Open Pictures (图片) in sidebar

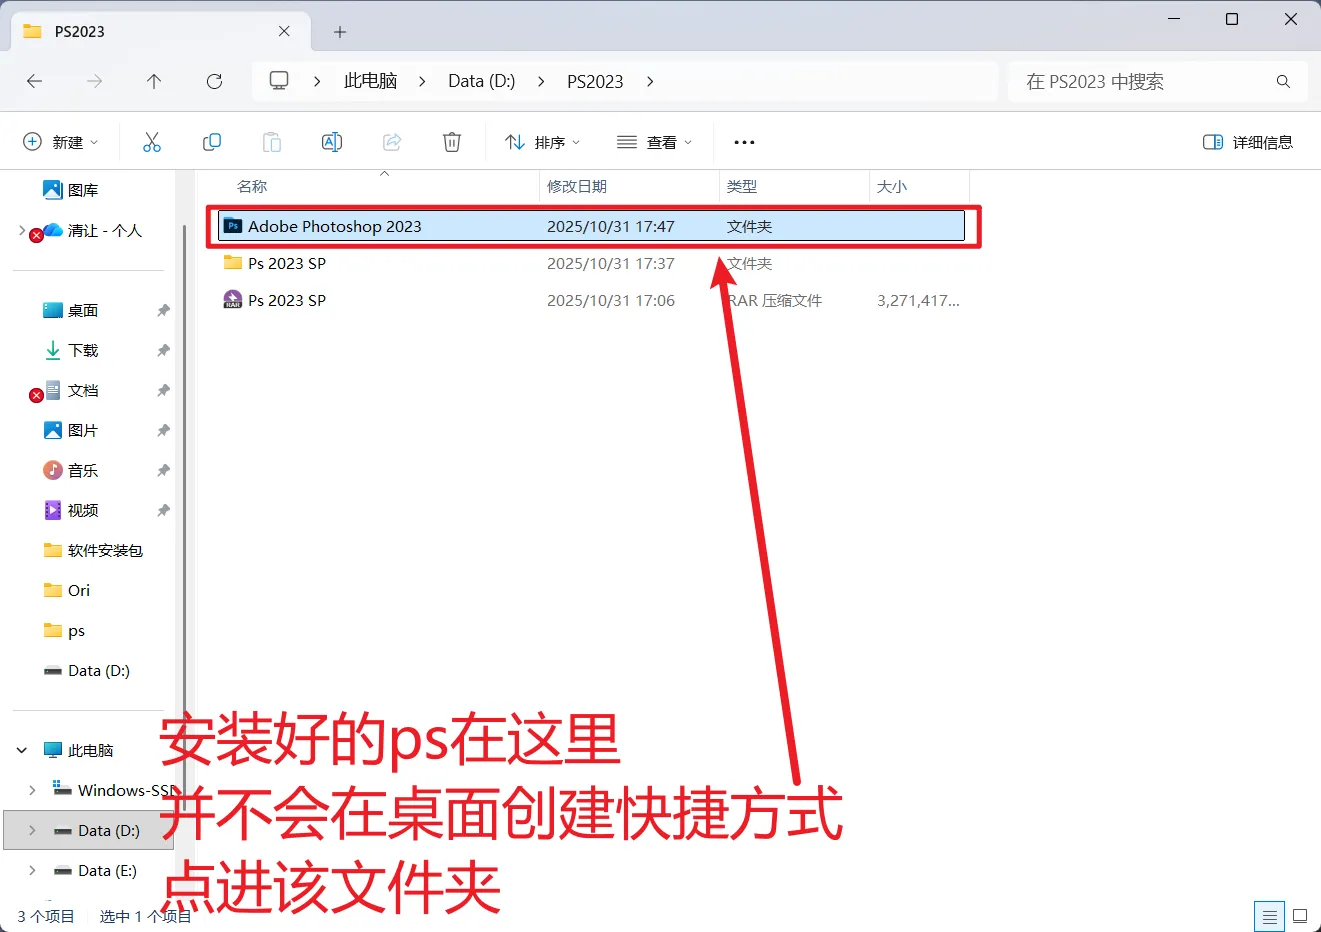point(70,430)
